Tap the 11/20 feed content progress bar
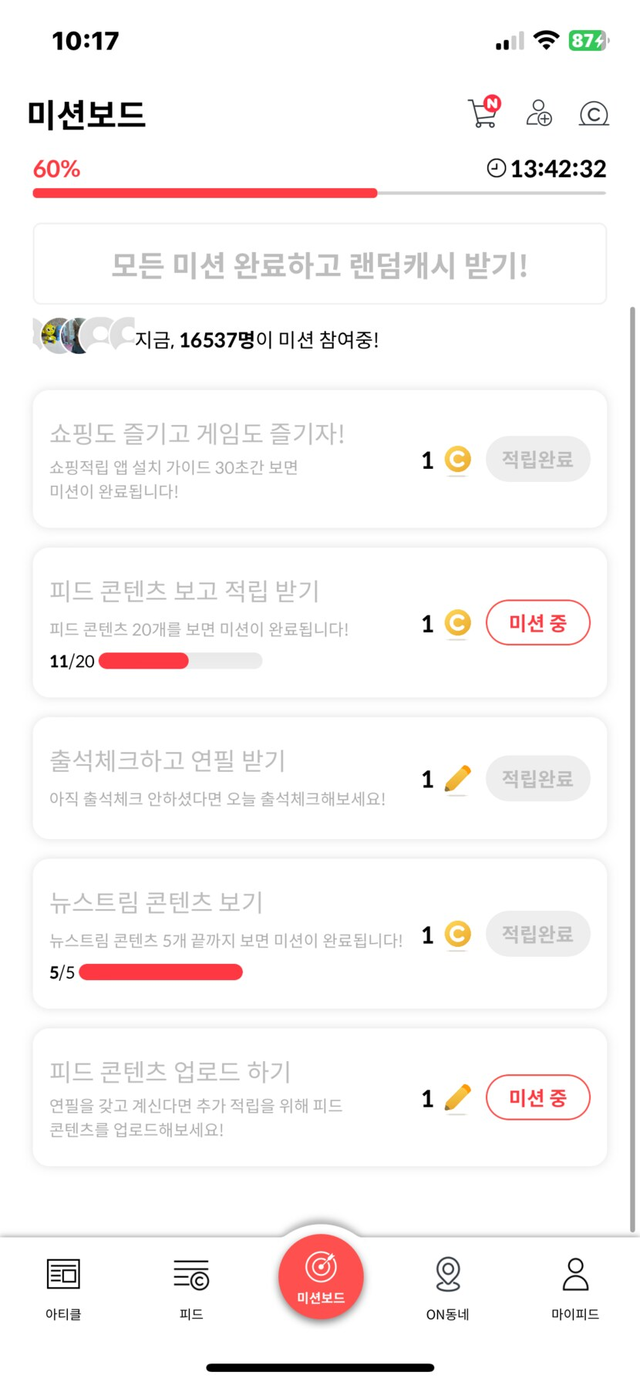This screenshot has height=1385, width=640. tap(180, 661)
